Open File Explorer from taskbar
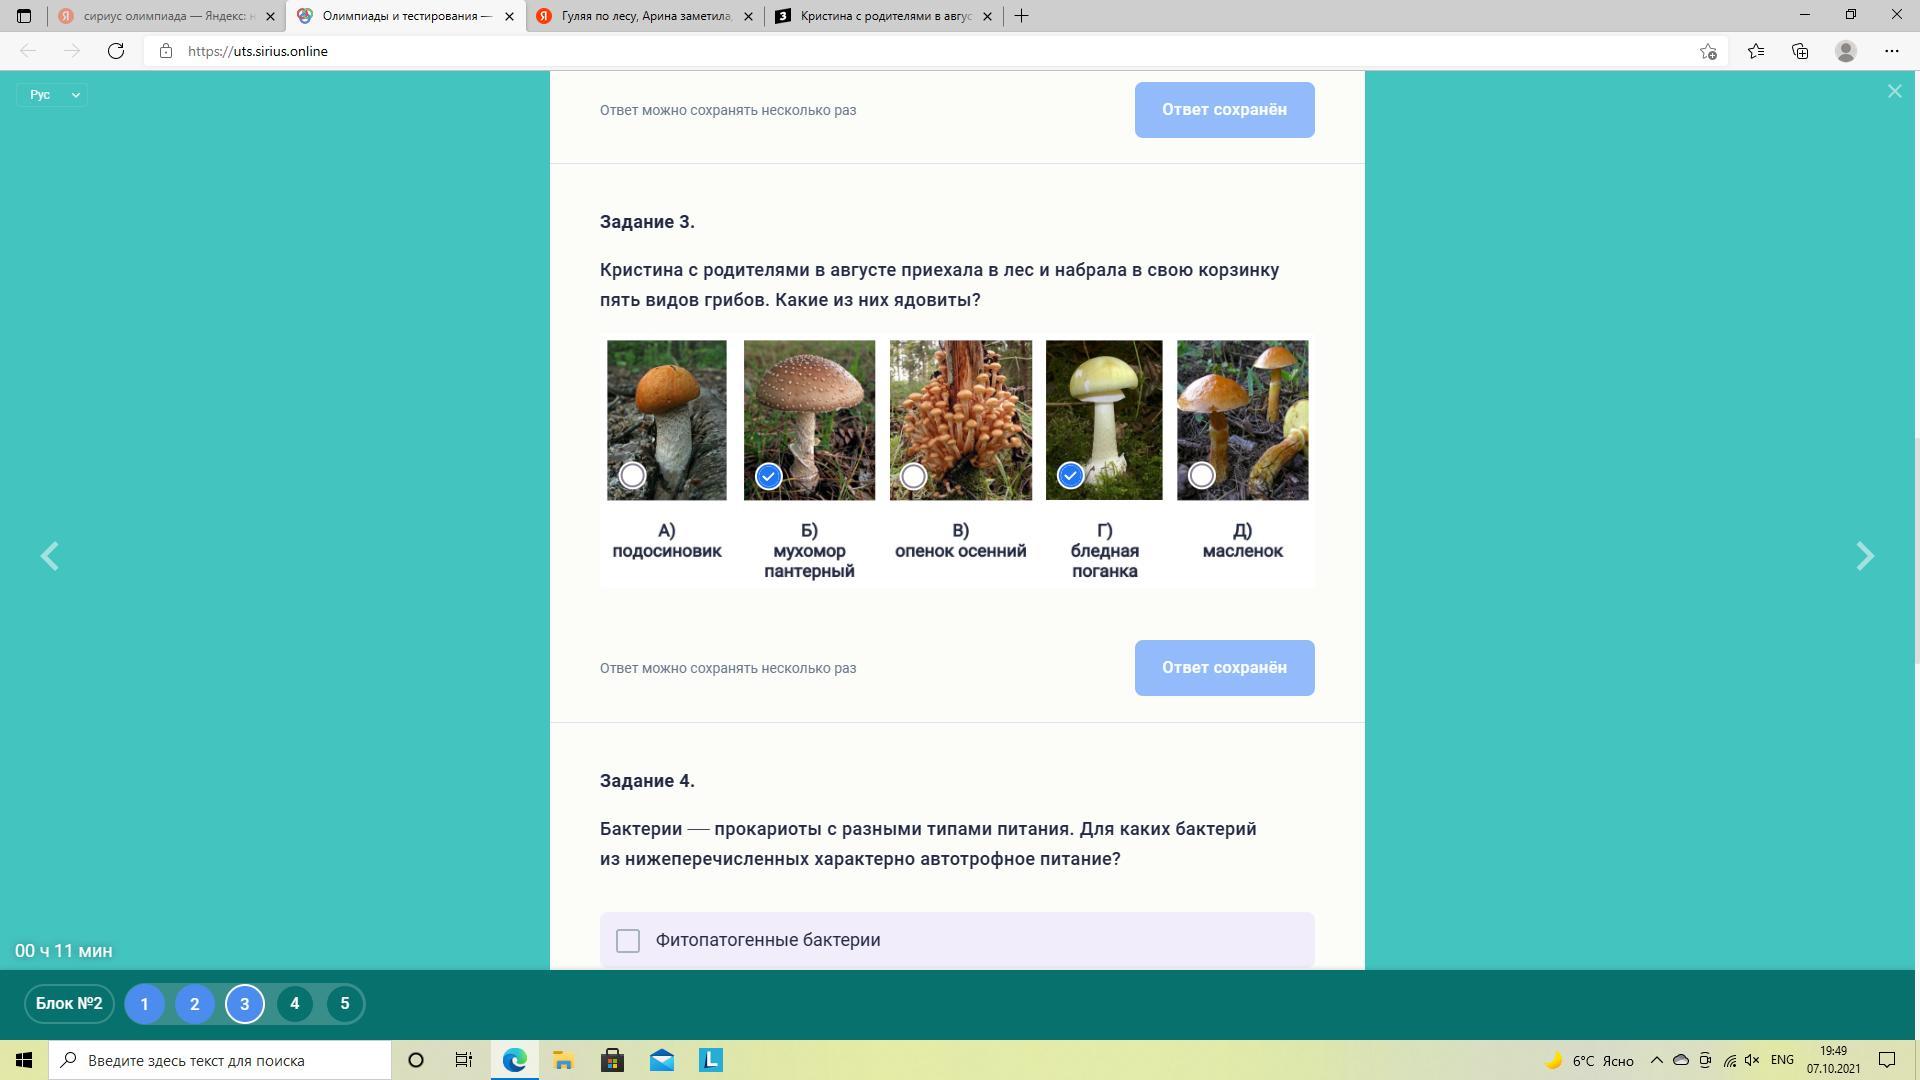The width and height of the screenshot is (1920, 1080). tap(563, 1060)
